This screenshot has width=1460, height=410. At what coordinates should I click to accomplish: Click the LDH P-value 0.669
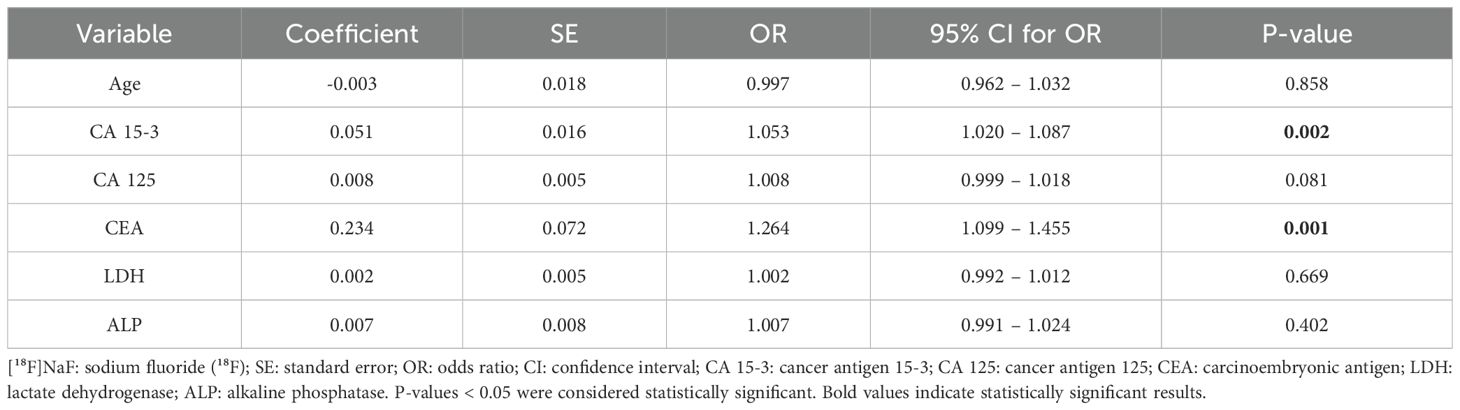coord(1307,277)
